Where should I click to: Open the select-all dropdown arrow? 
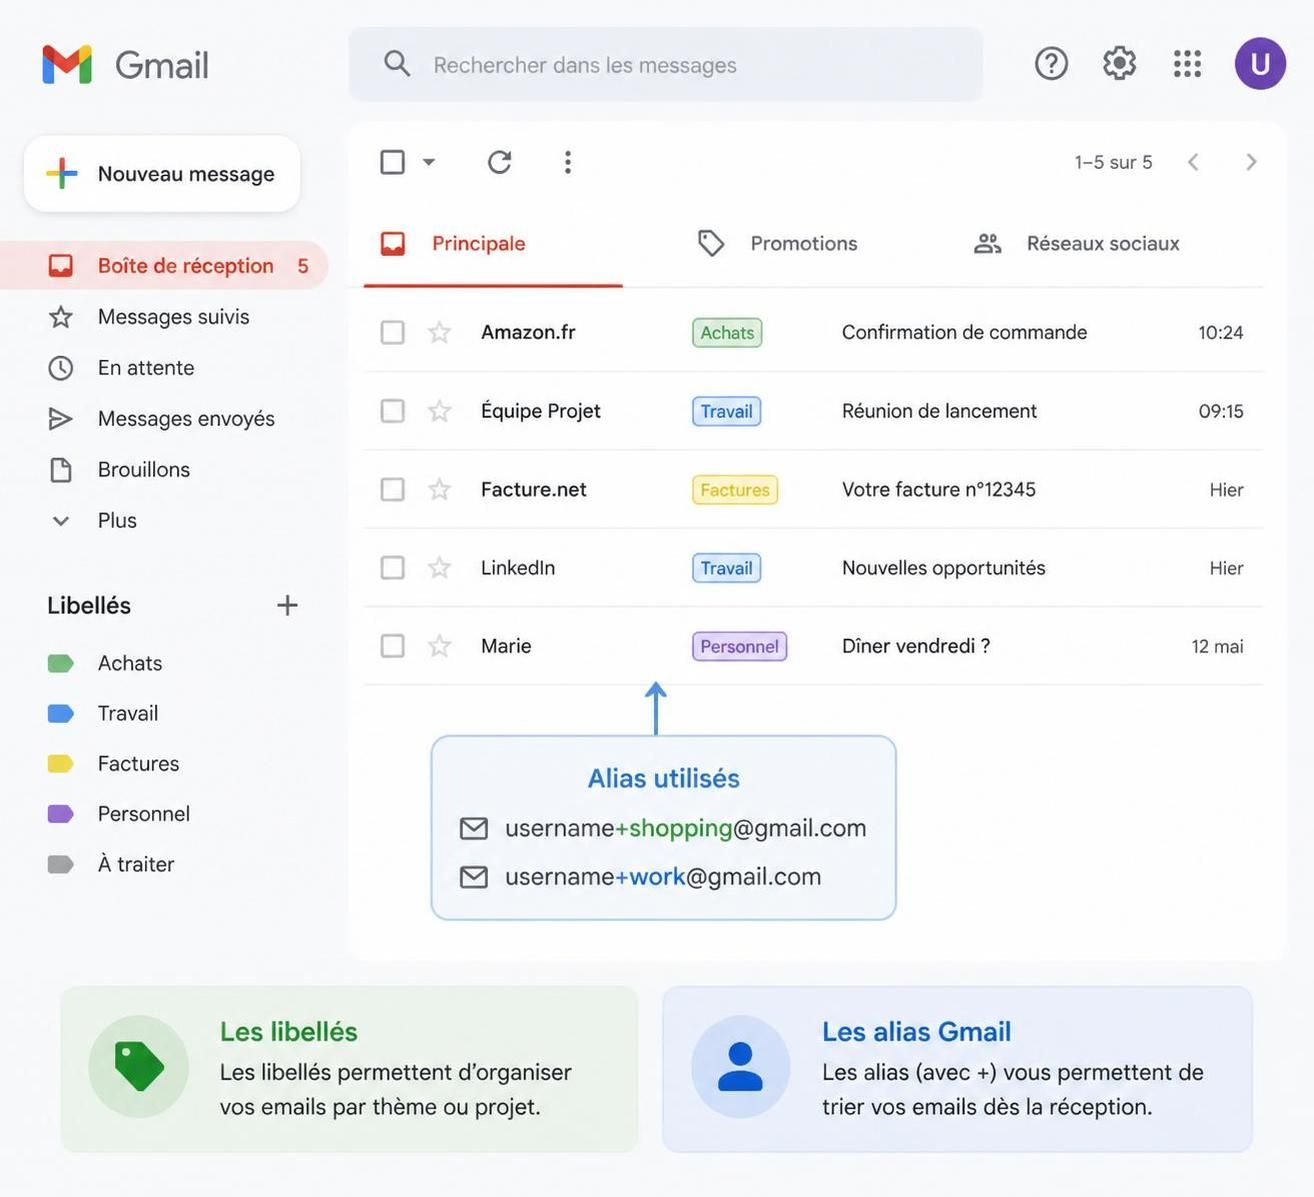click(x=429, y=162)
